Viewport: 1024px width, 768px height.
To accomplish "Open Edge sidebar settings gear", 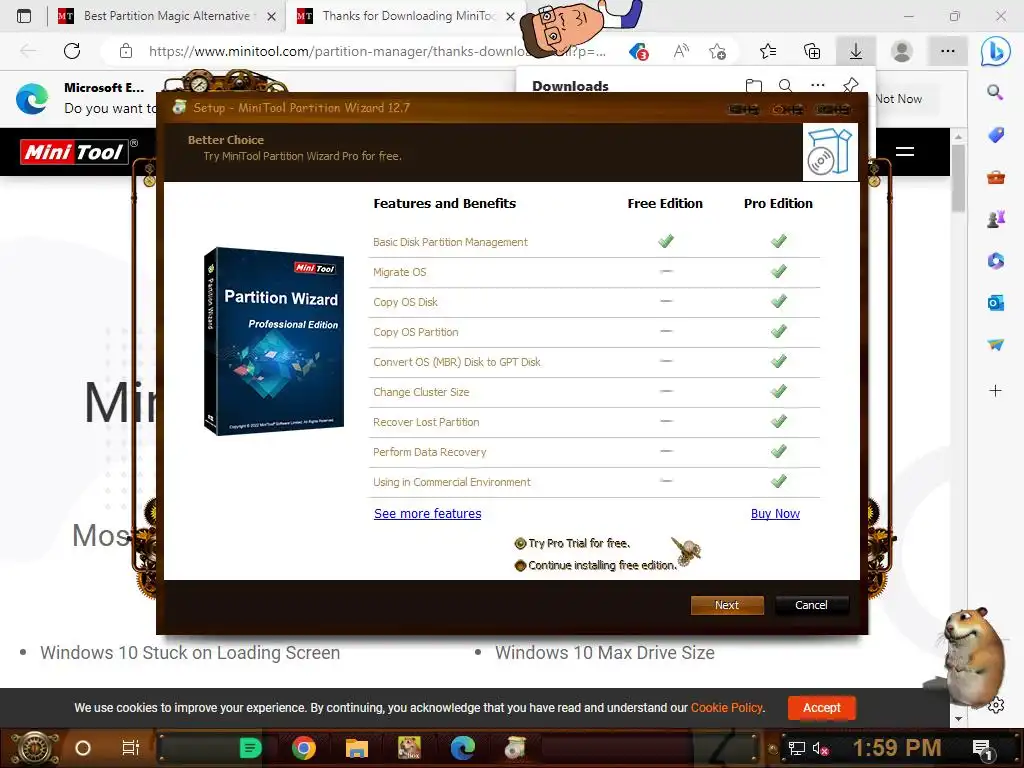I will 996,705.
